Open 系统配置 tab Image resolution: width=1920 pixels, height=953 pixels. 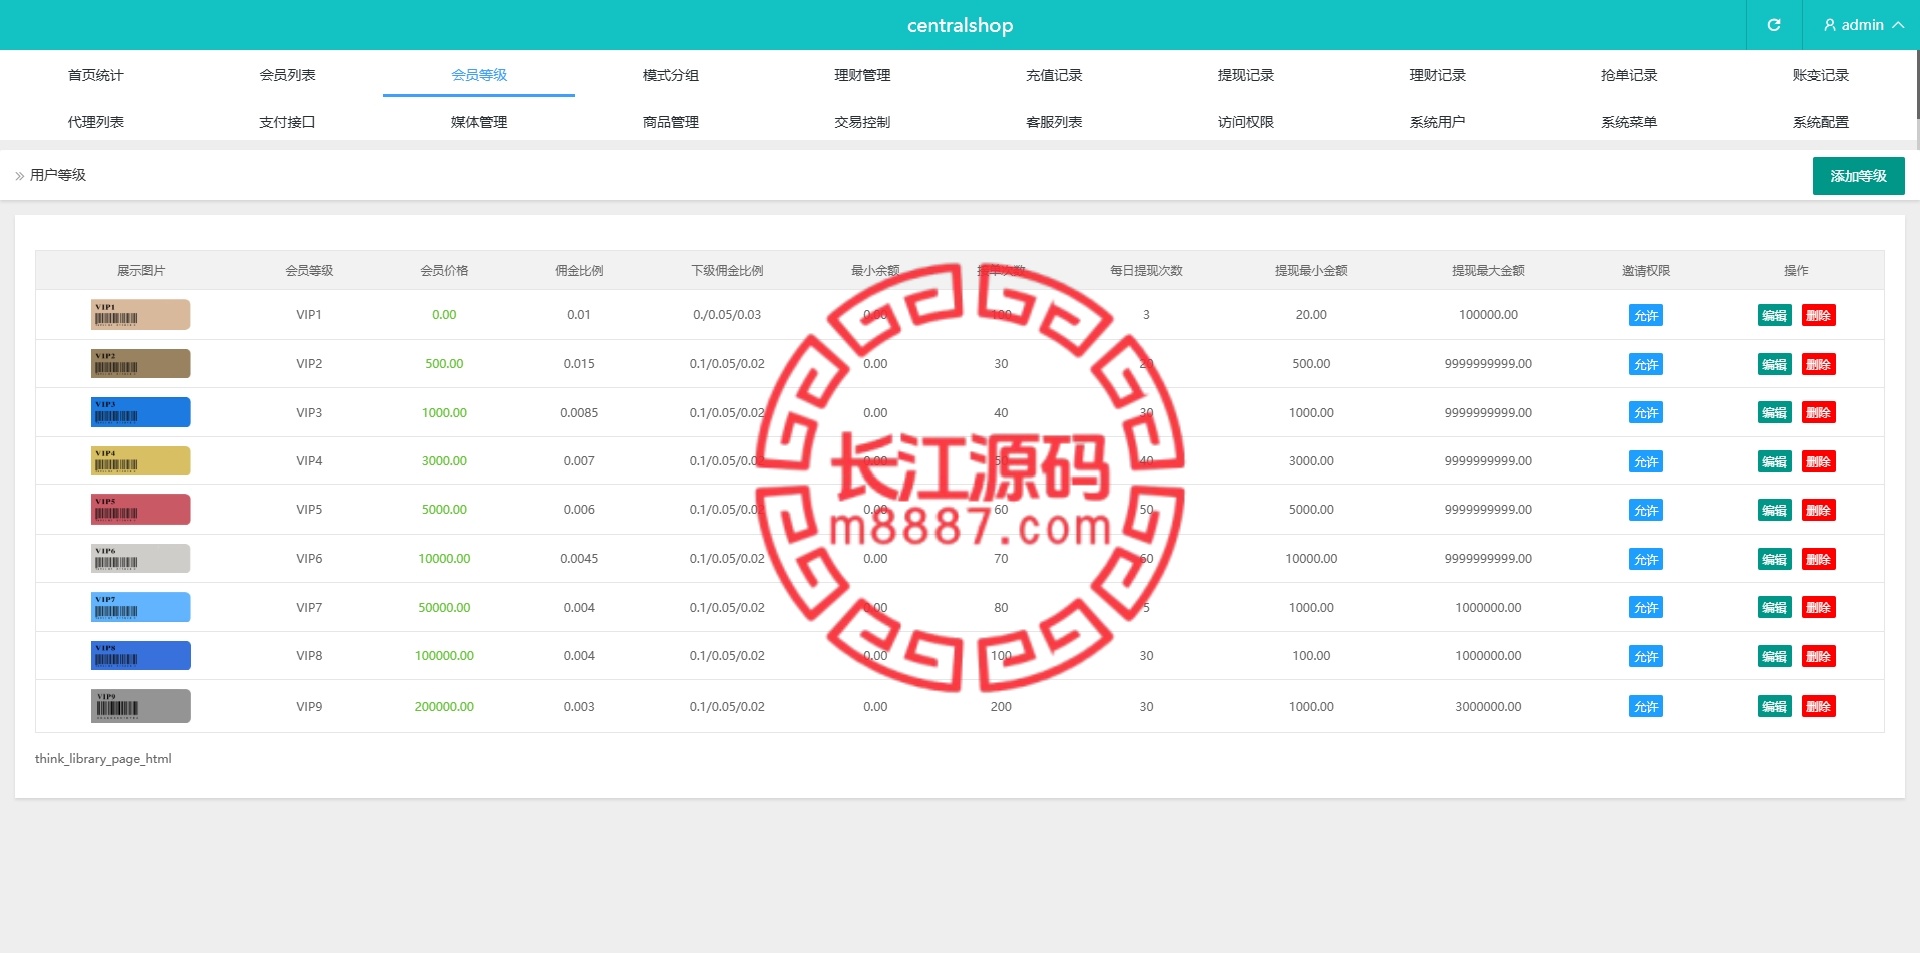(x=1821, y=122)
